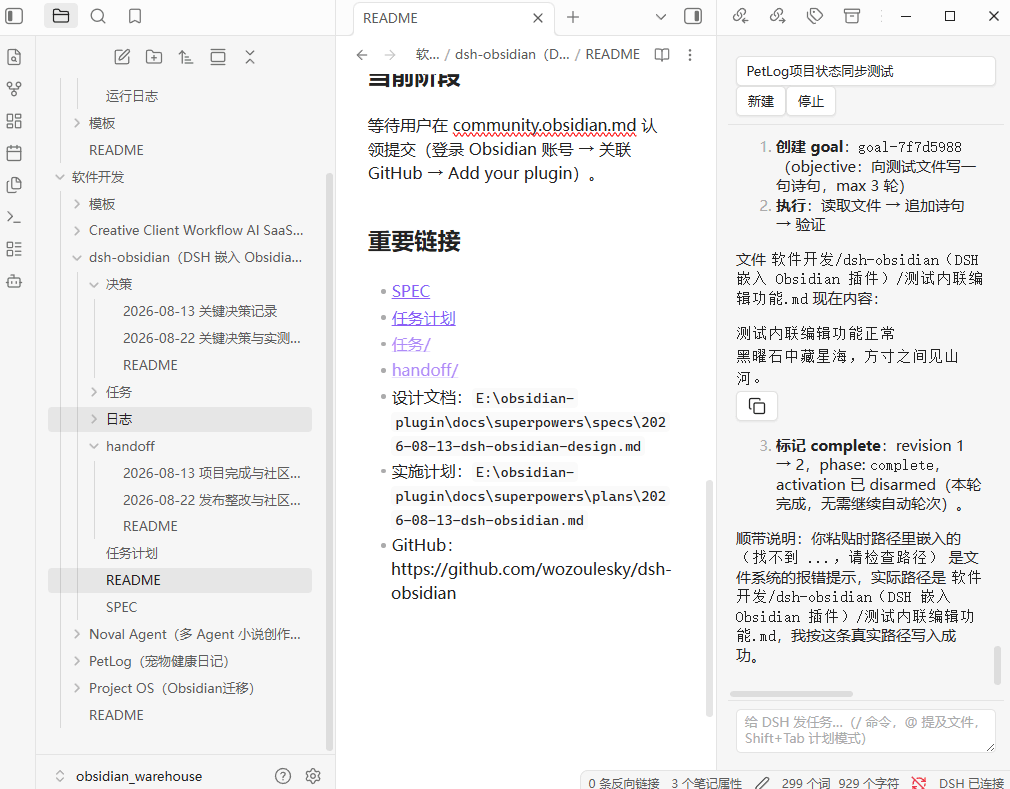Collapse the handoff folder

pos(94,446)
